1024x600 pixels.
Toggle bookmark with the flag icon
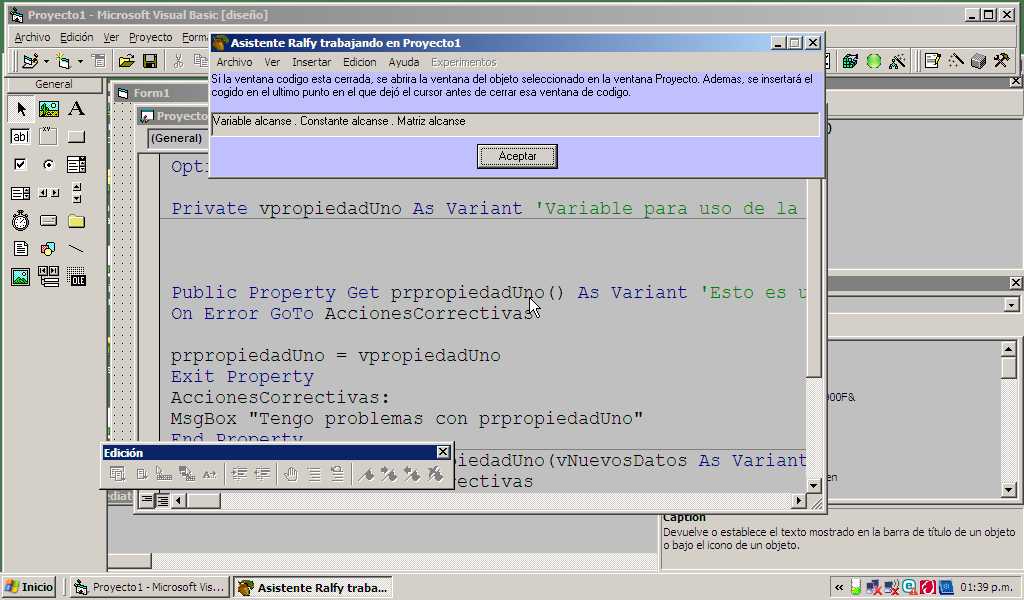tap(366, 475)
